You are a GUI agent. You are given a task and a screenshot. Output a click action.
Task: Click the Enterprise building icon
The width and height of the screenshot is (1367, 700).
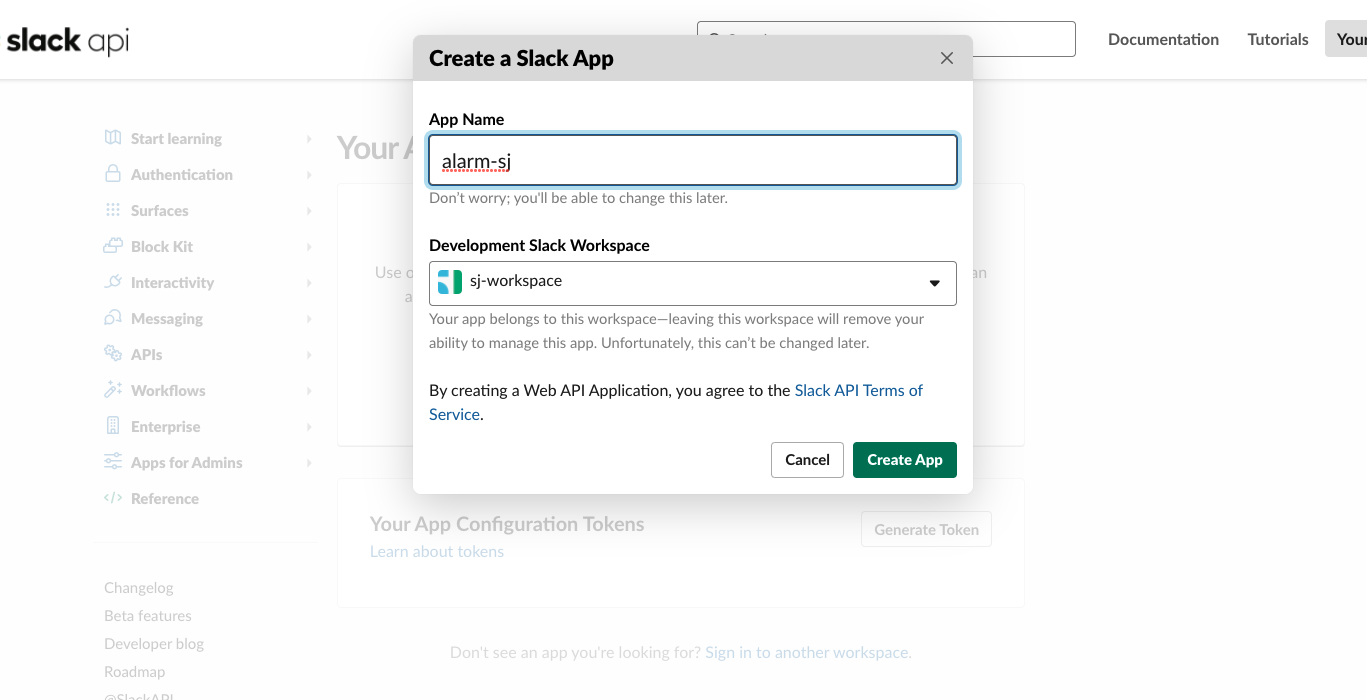pos(113,426)
